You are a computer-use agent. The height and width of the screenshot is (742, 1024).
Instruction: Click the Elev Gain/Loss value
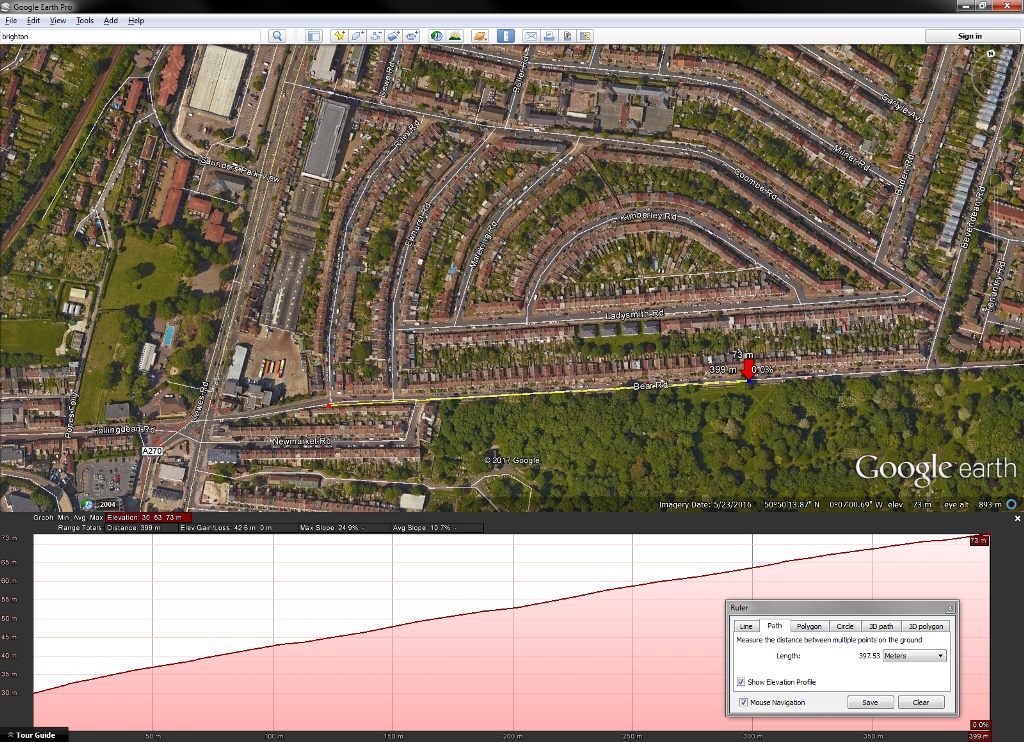pyautogui.click(x=226, y=528)
